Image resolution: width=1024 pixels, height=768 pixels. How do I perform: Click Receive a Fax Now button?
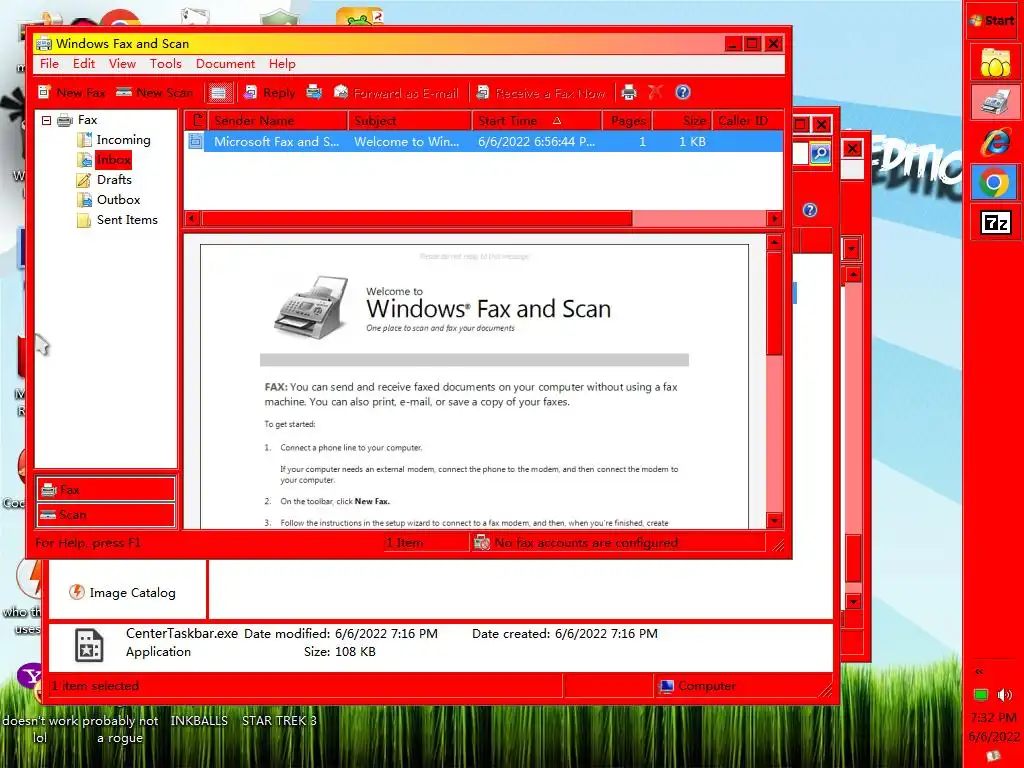pos(540,93)
